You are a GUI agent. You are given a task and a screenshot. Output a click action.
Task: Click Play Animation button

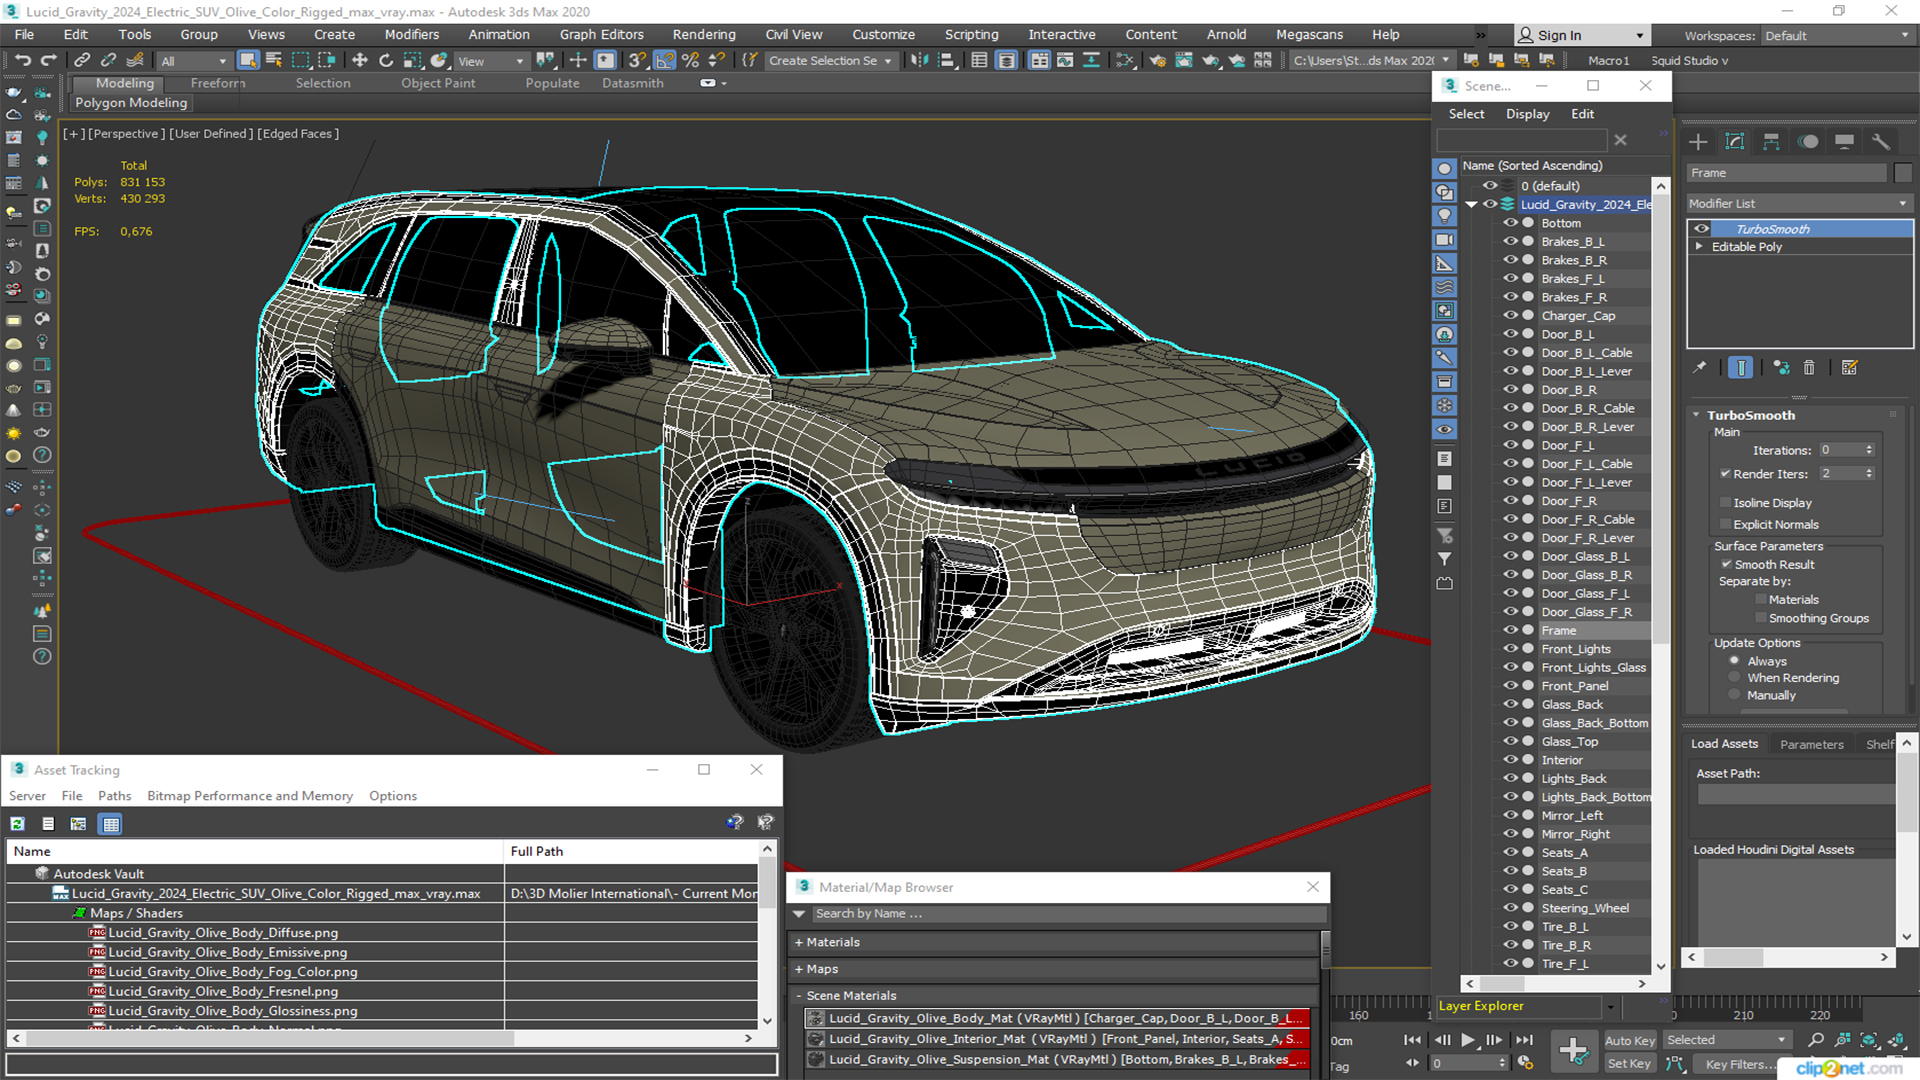tap(1467, 1040)
